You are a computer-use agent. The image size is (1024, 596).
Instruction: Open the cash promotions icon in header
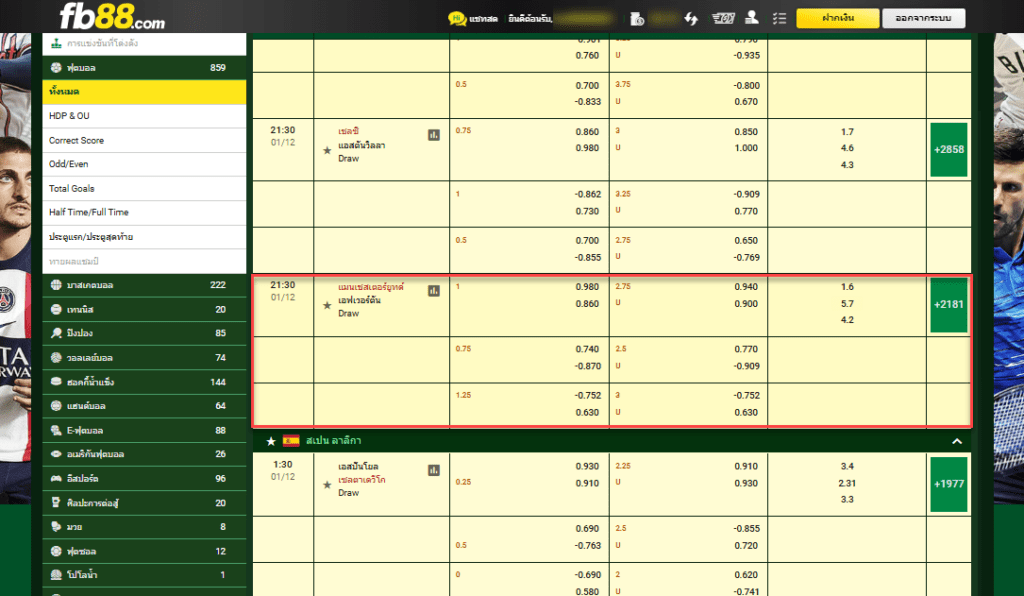(723, 18)
